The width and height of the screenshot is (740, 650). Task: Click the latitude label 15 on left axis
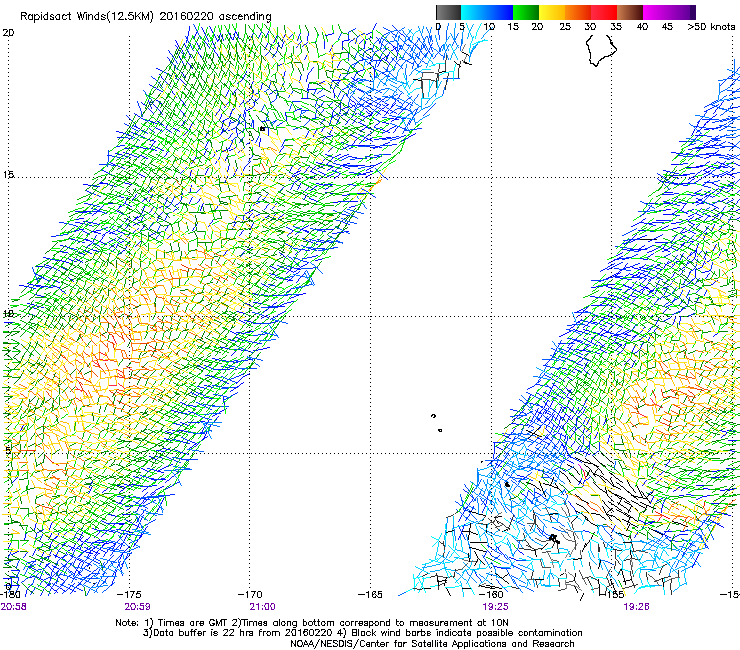(x=8, y=174)
